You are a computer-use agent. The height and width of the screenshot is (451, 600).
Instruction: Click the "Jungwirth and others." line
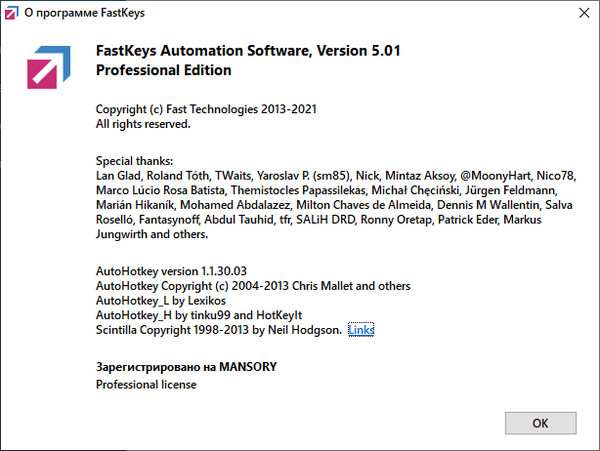(x=152, y=234)
